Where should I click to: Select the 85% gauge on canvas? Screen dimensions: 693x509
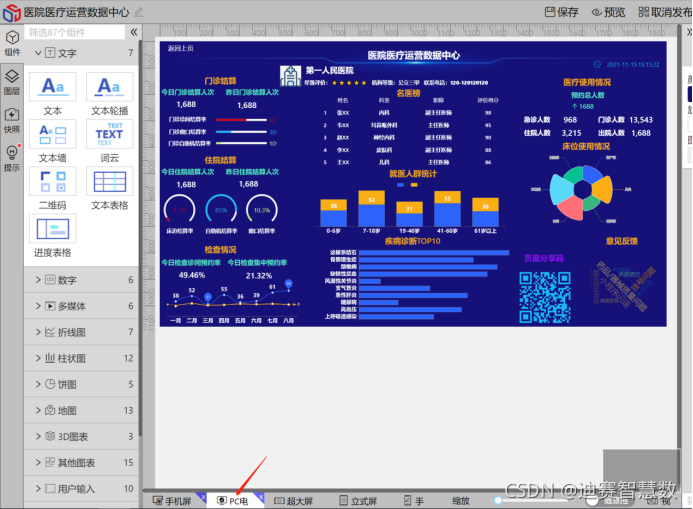tap(221, 209)
